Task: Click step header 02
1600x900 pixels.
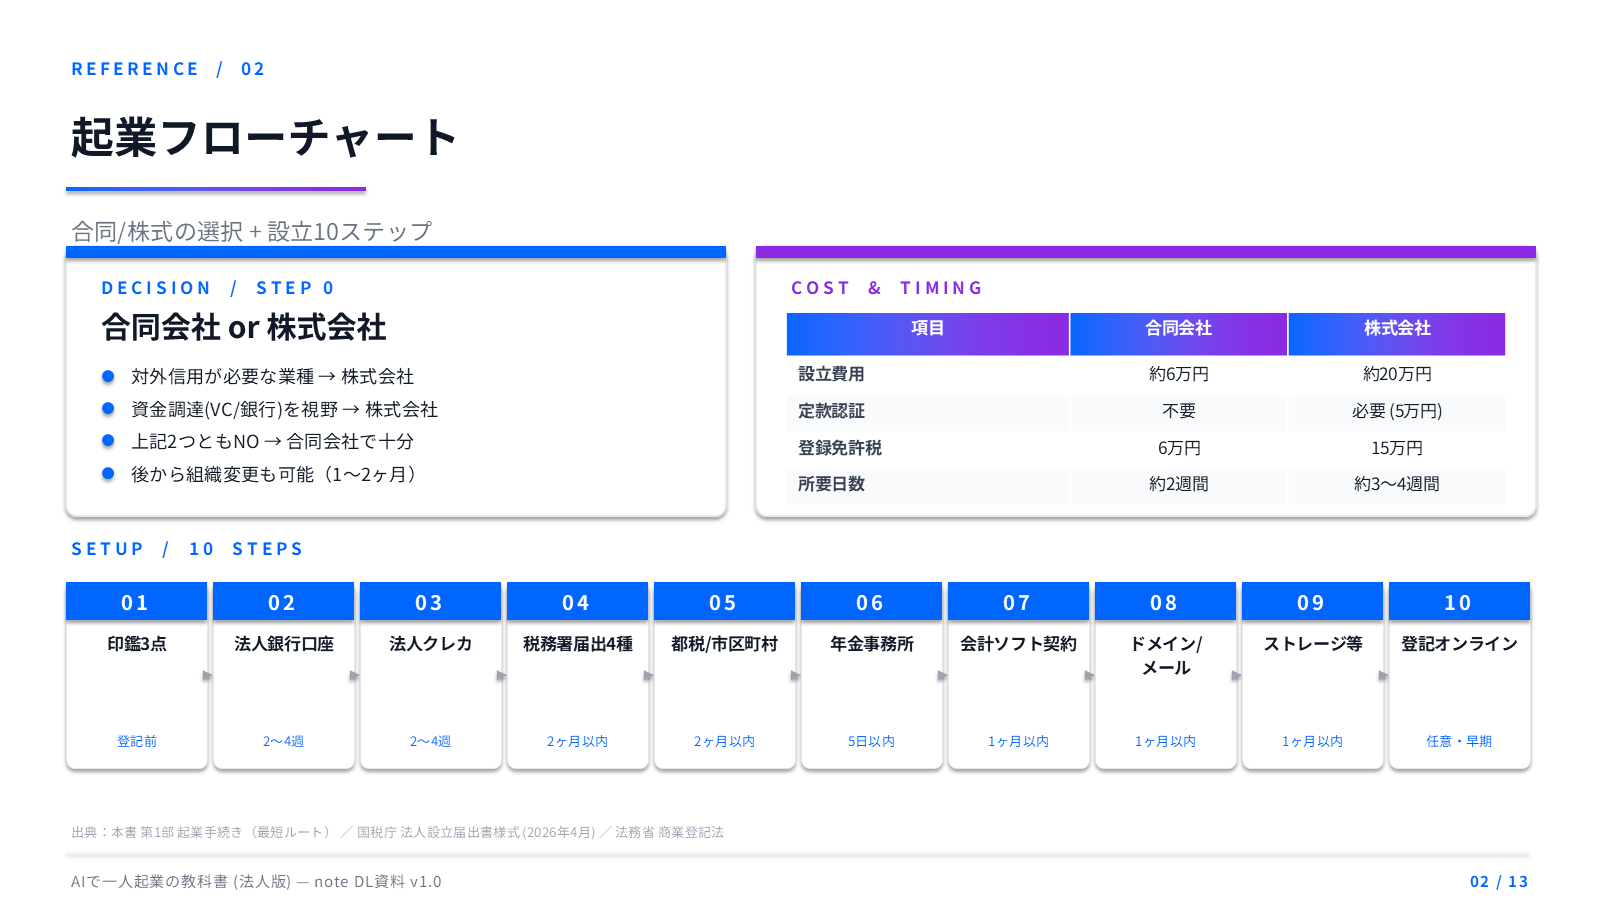Action: point(283,602)
